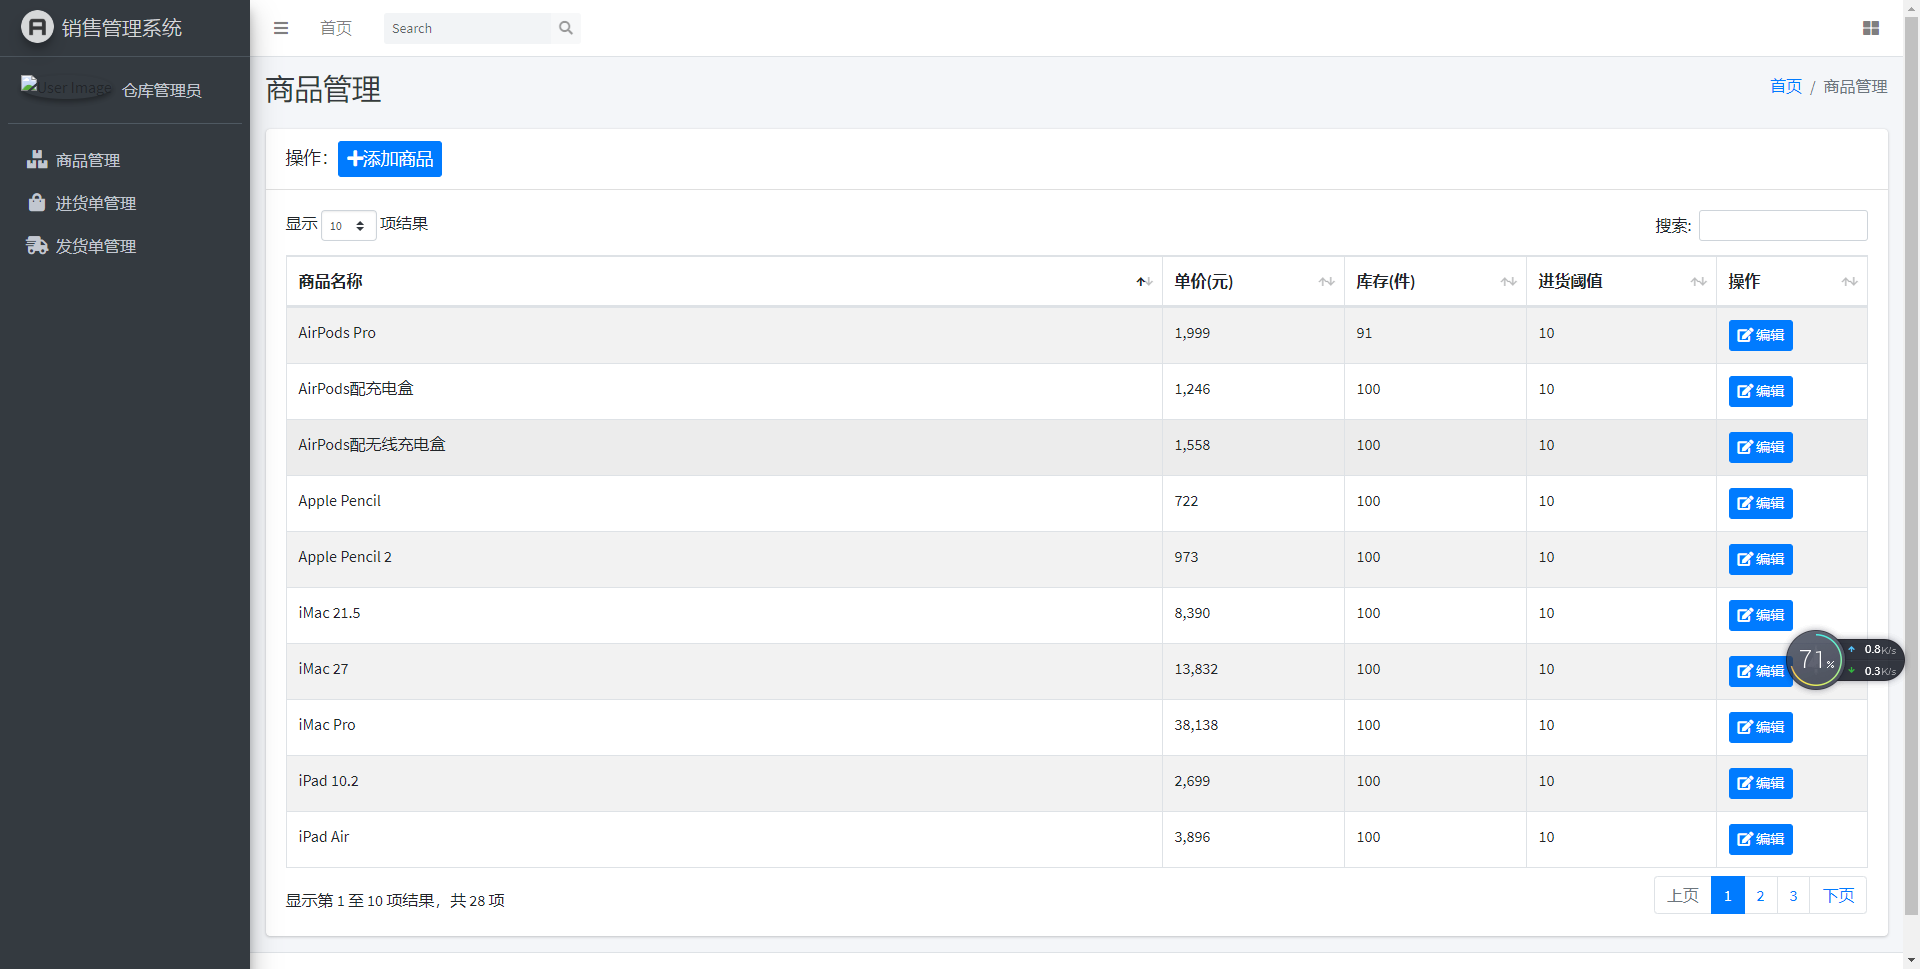Screen dimensions: 1920x969
Task: Click the 下页 pagination button
Action: pos(1838,895)
